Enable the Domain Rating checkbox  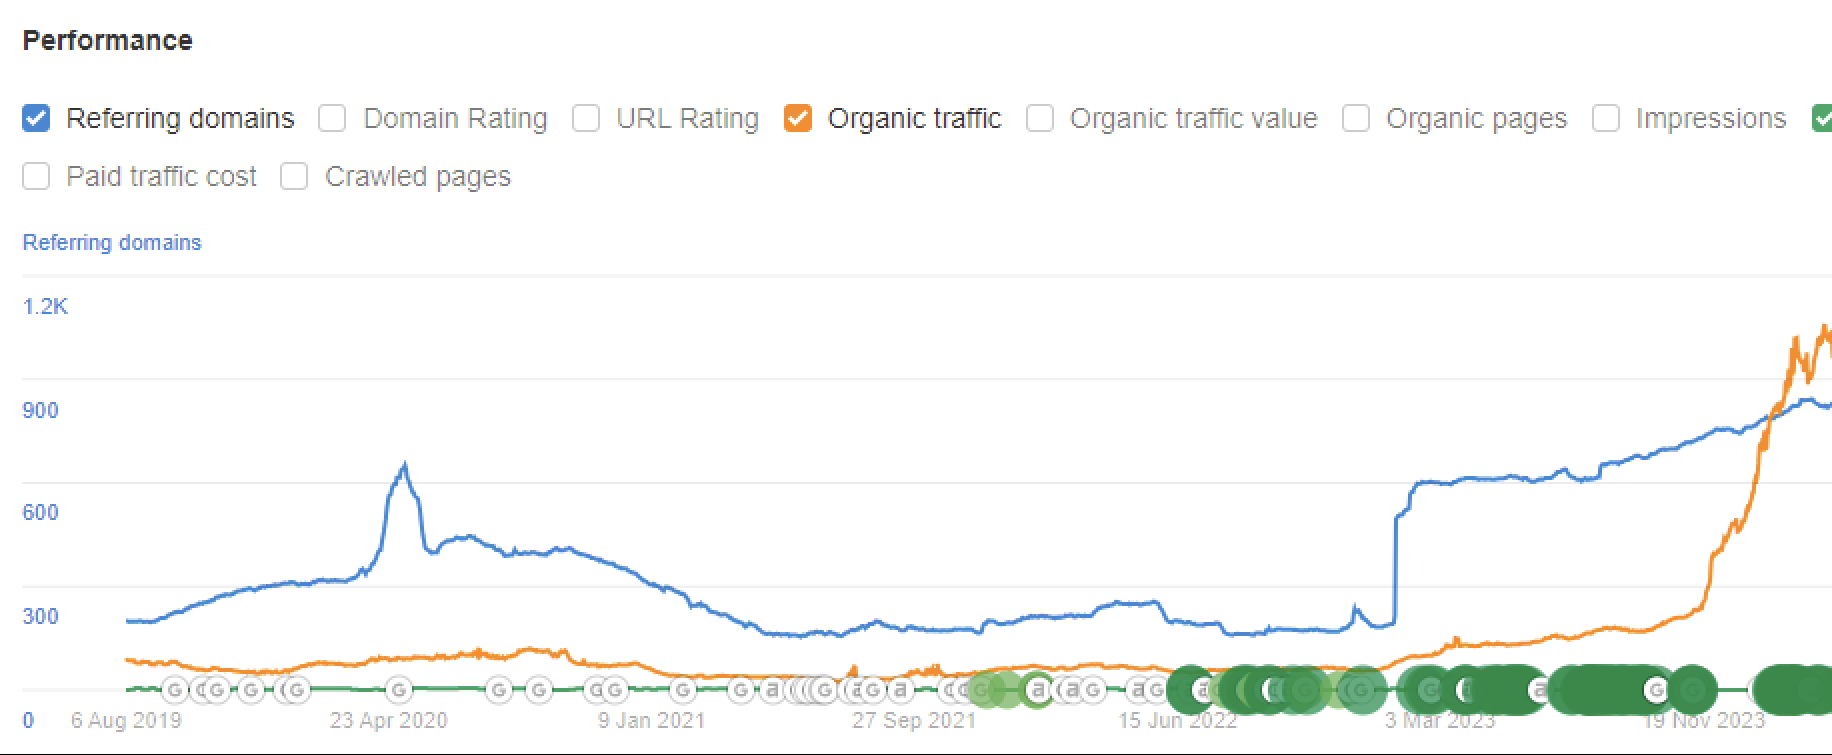point(330,118)
